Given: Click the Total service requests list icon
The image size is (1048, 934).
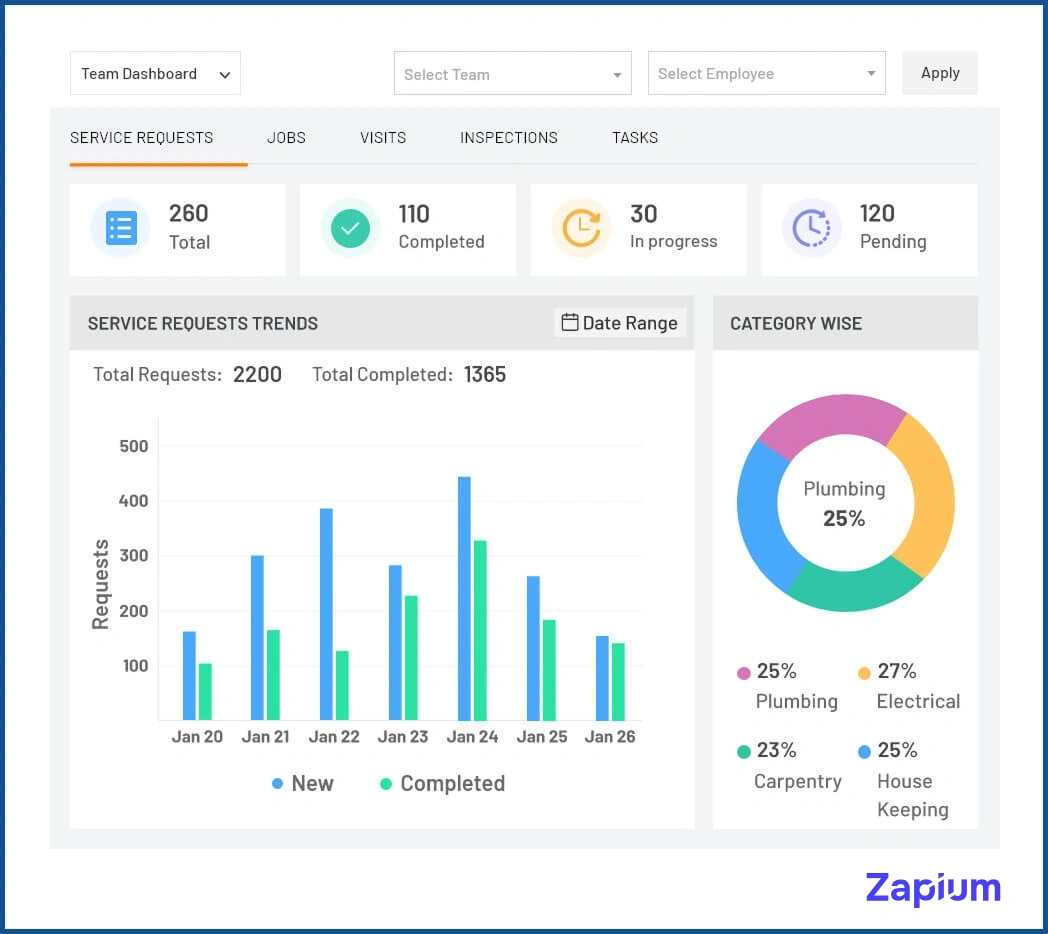Looking at the screenshot, I should coord(119,228).
